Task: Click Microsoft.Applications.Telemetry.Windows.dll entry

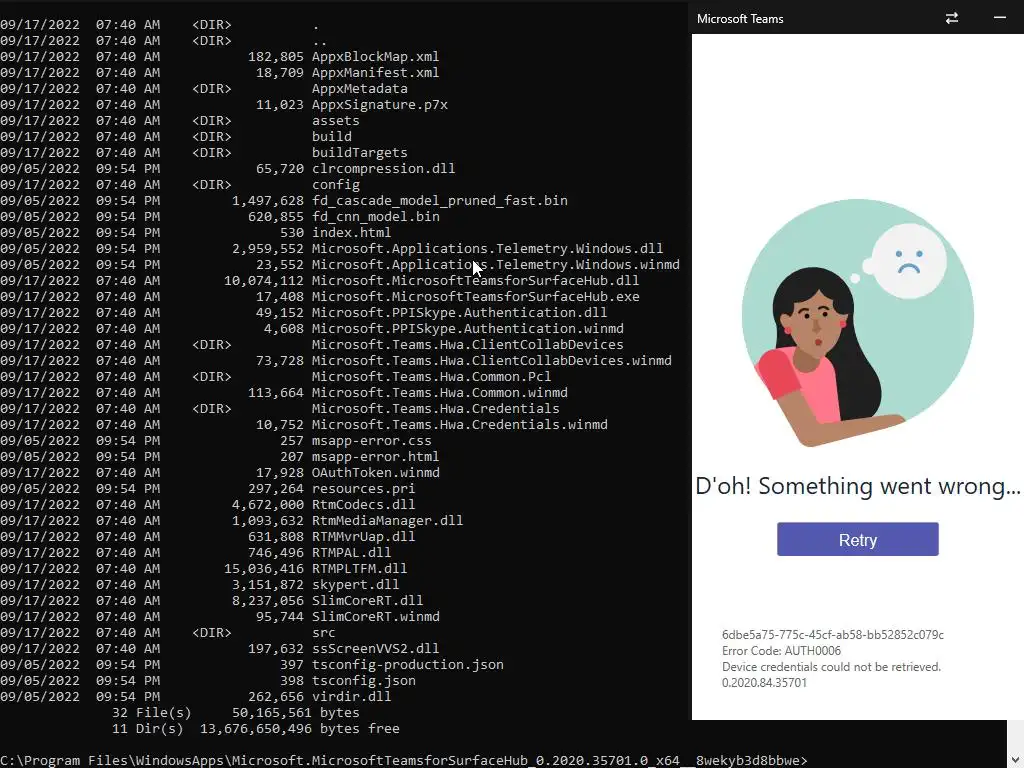Action: [487, 249]
